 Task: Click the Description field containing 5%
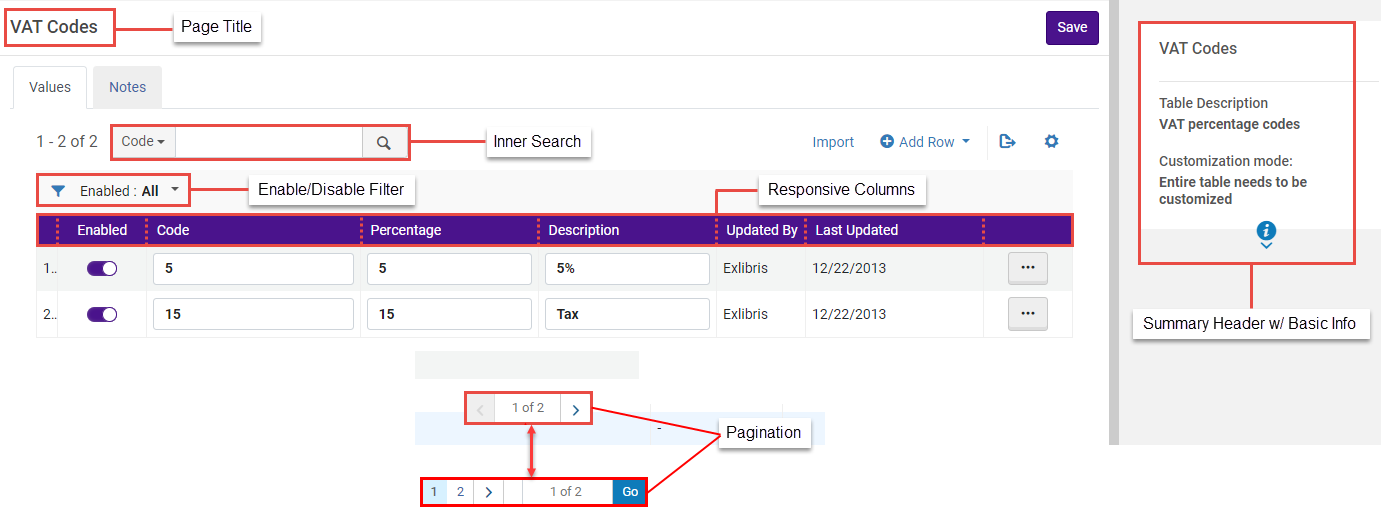pyautogui.click(x=627, y=269)
